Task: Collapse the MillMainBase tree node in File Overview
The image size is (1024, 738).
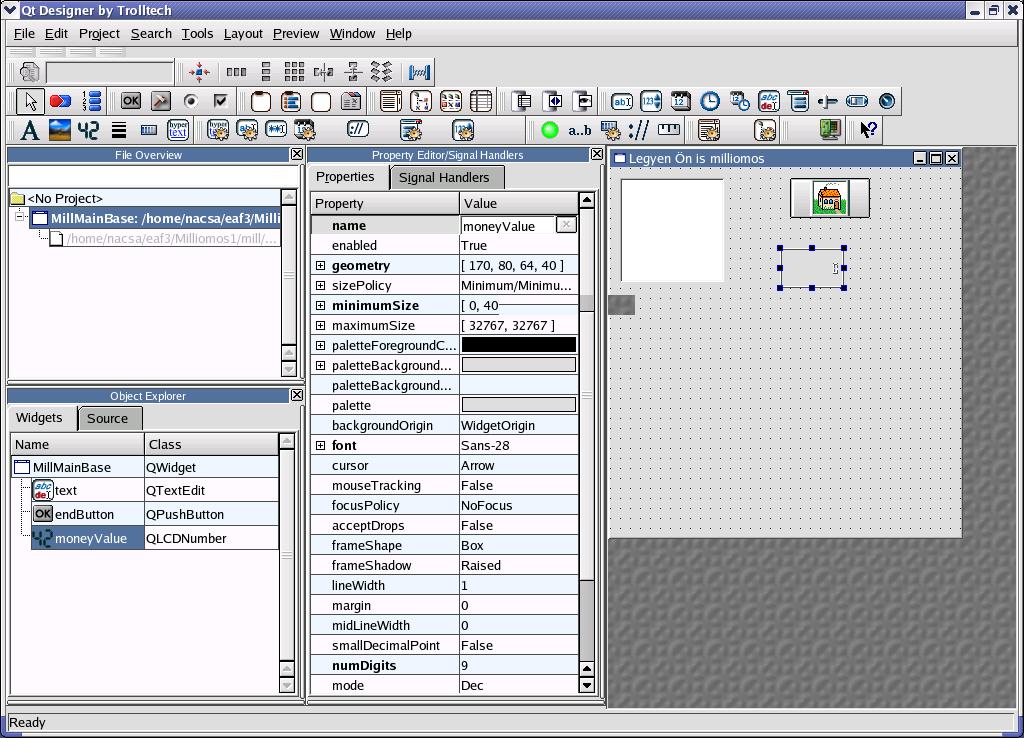Action: pos(20,217)
